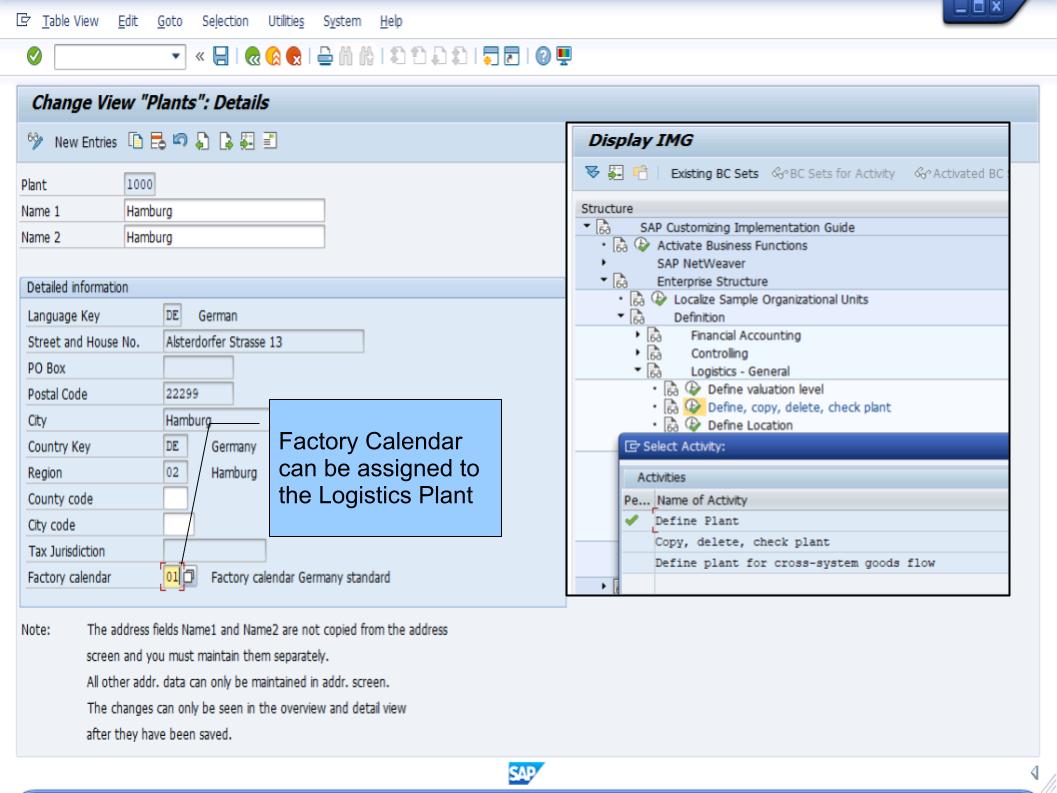
Task: Click the Customize Local Layout monitor icon
Action: coord(564,56)
